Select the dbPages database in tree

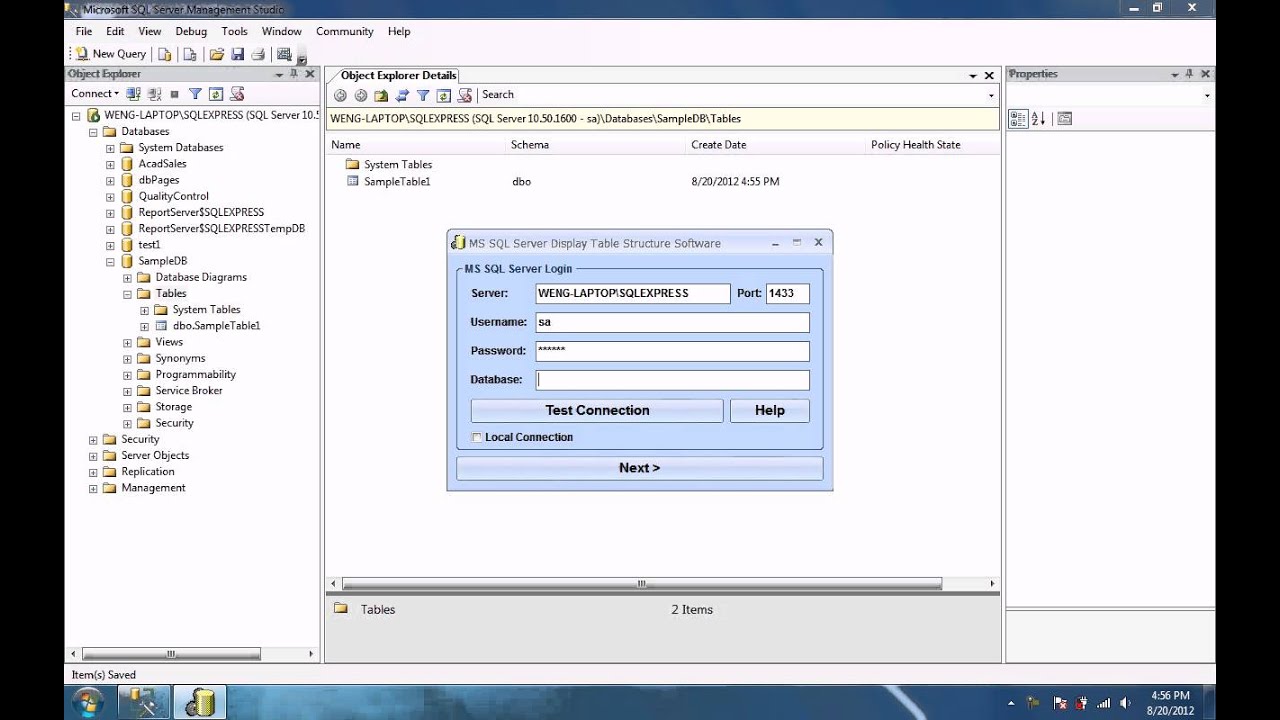158,181
